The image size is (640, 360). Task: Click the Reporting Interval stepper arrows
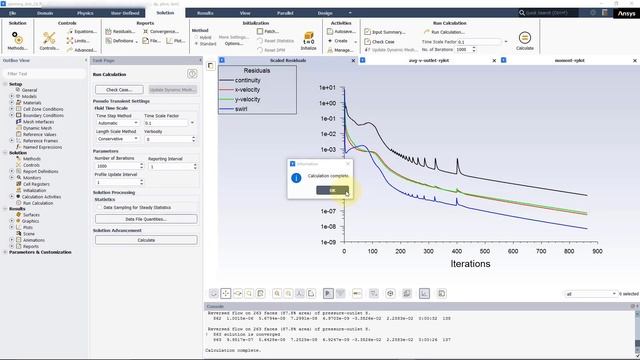195,167
